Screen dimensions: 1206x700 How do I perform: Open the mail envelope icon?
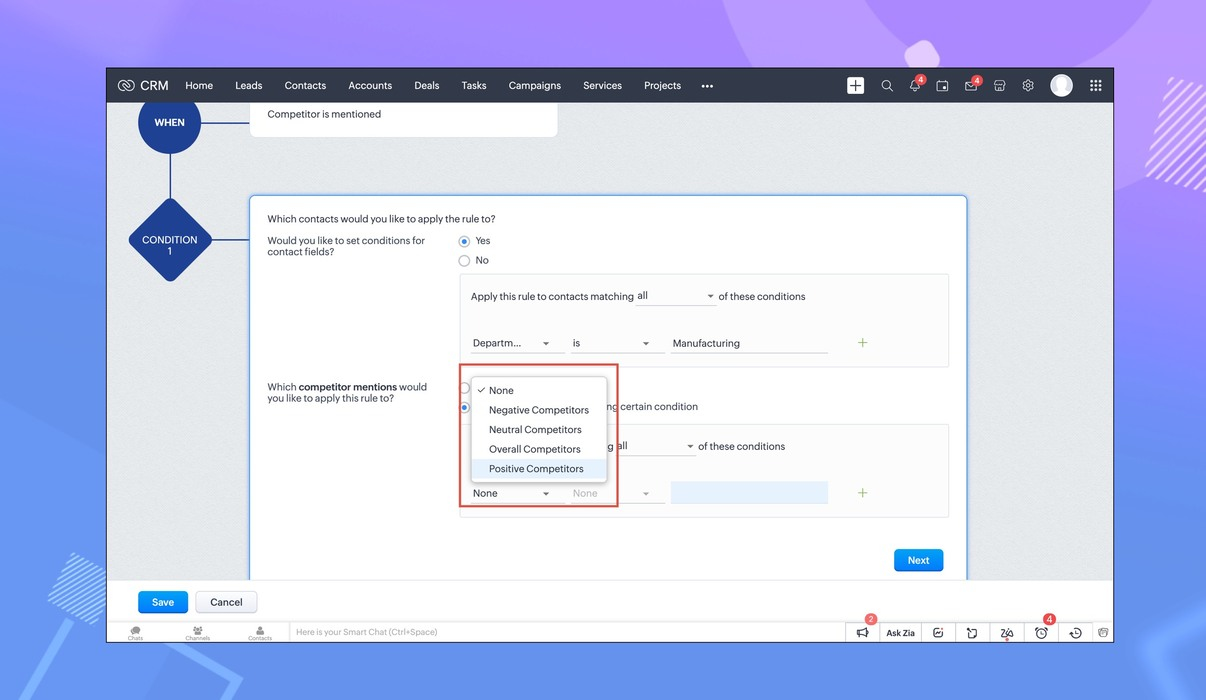pos(970,86)
